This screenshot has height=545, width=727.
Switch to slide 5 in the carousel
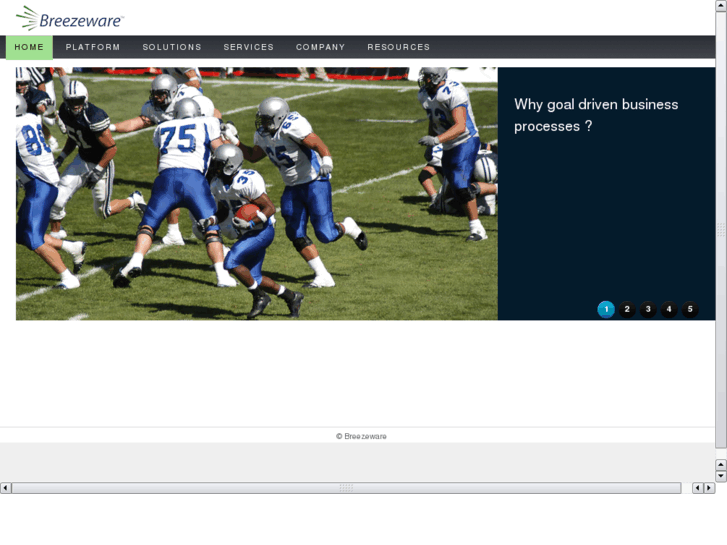pos(690,309)
